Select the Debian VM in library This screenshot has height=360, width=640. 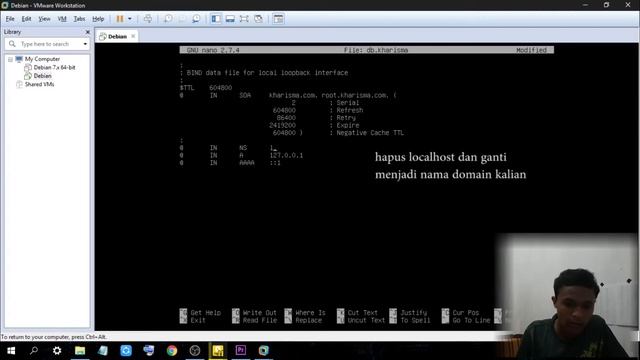(x=42, y=76)
